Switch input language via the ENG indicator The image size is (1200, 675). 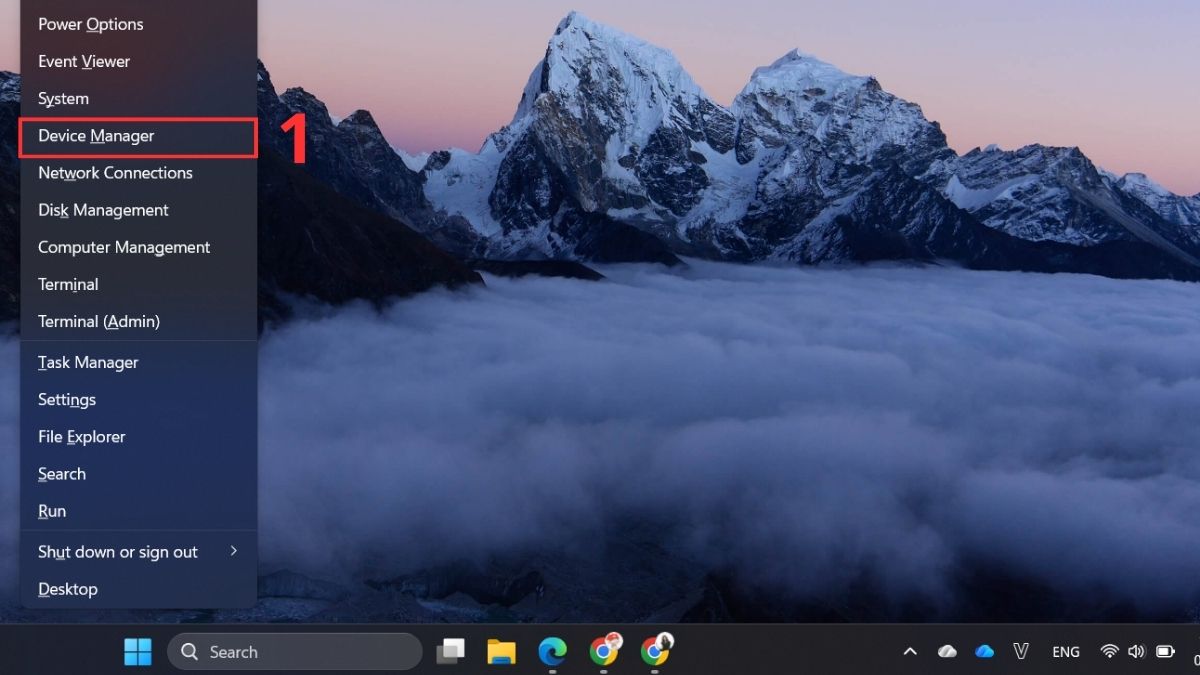click(1066, 651)
